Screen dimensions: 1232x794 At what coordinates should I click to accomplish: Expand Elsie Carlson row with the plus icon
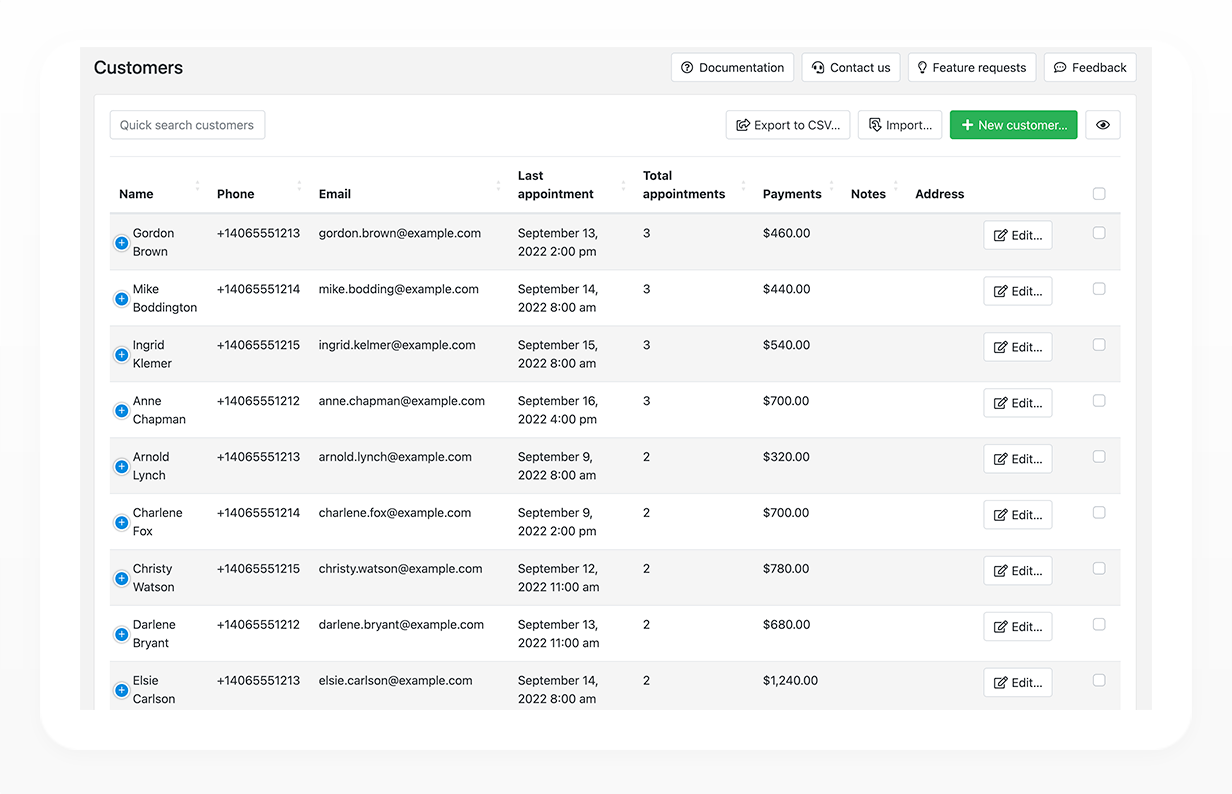point(121,691)
